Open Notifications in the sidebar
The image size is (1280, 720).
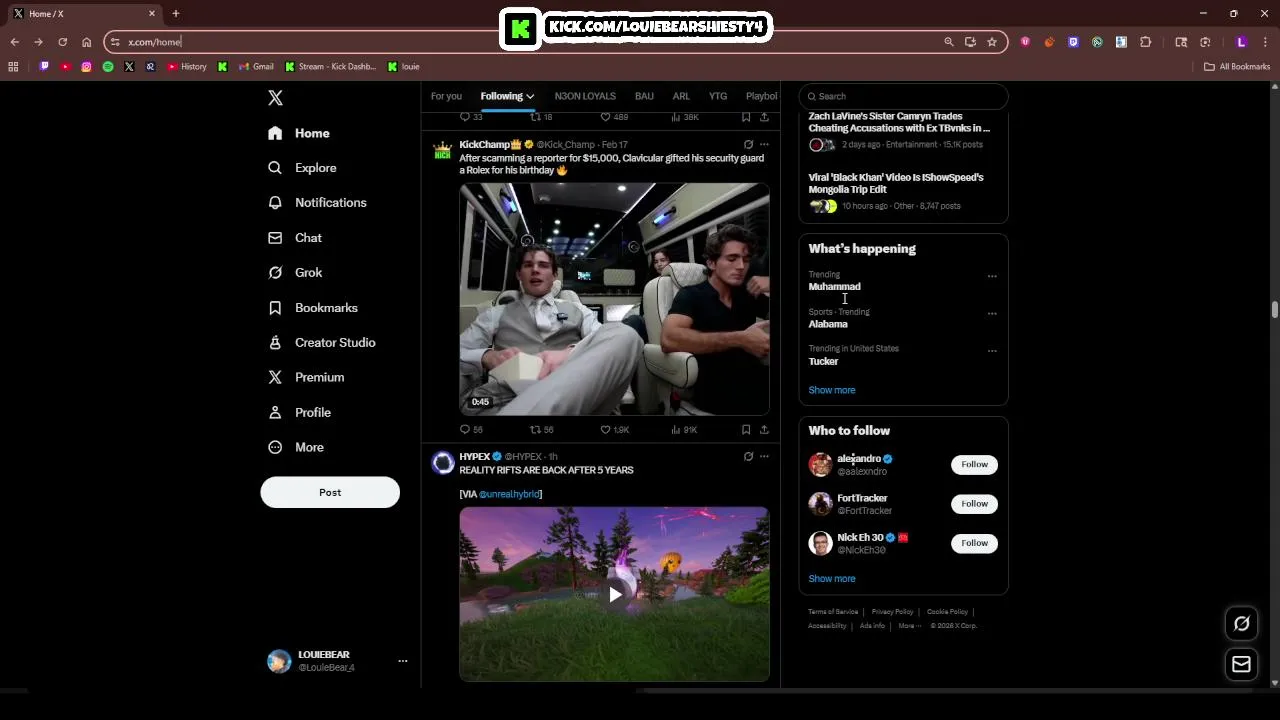click(317, 202)
